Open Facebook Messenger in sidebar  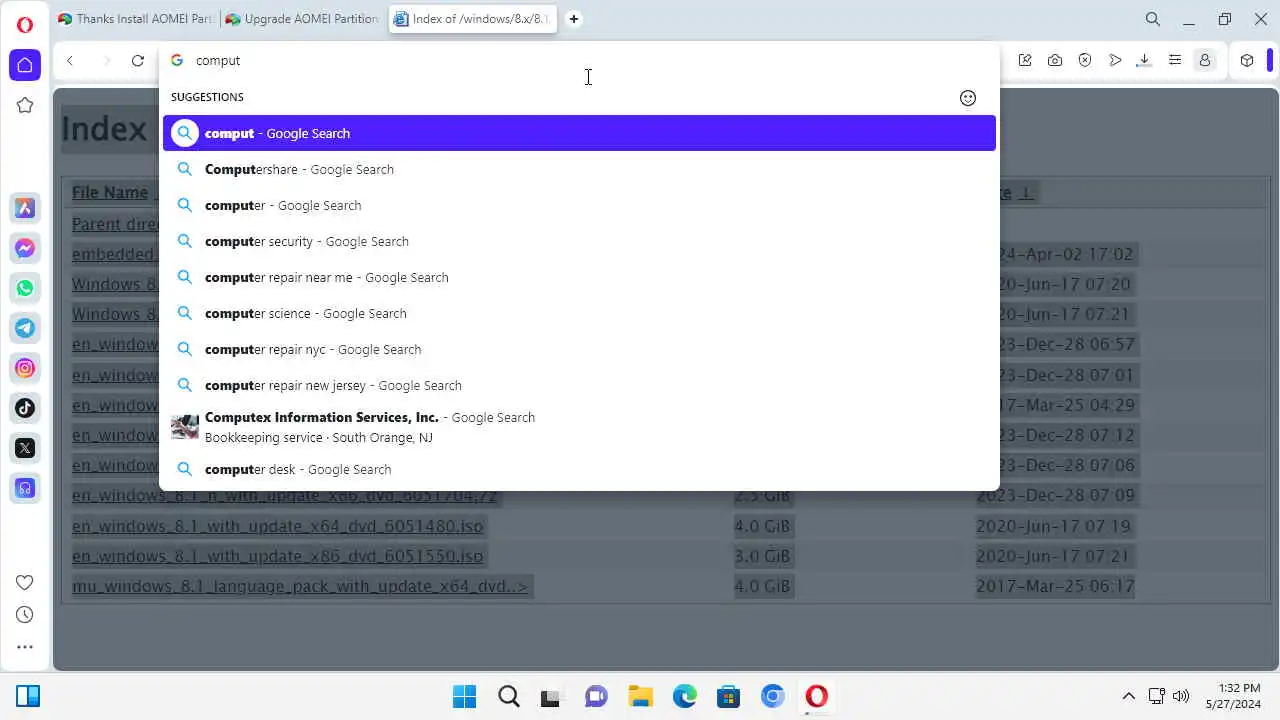25,248
